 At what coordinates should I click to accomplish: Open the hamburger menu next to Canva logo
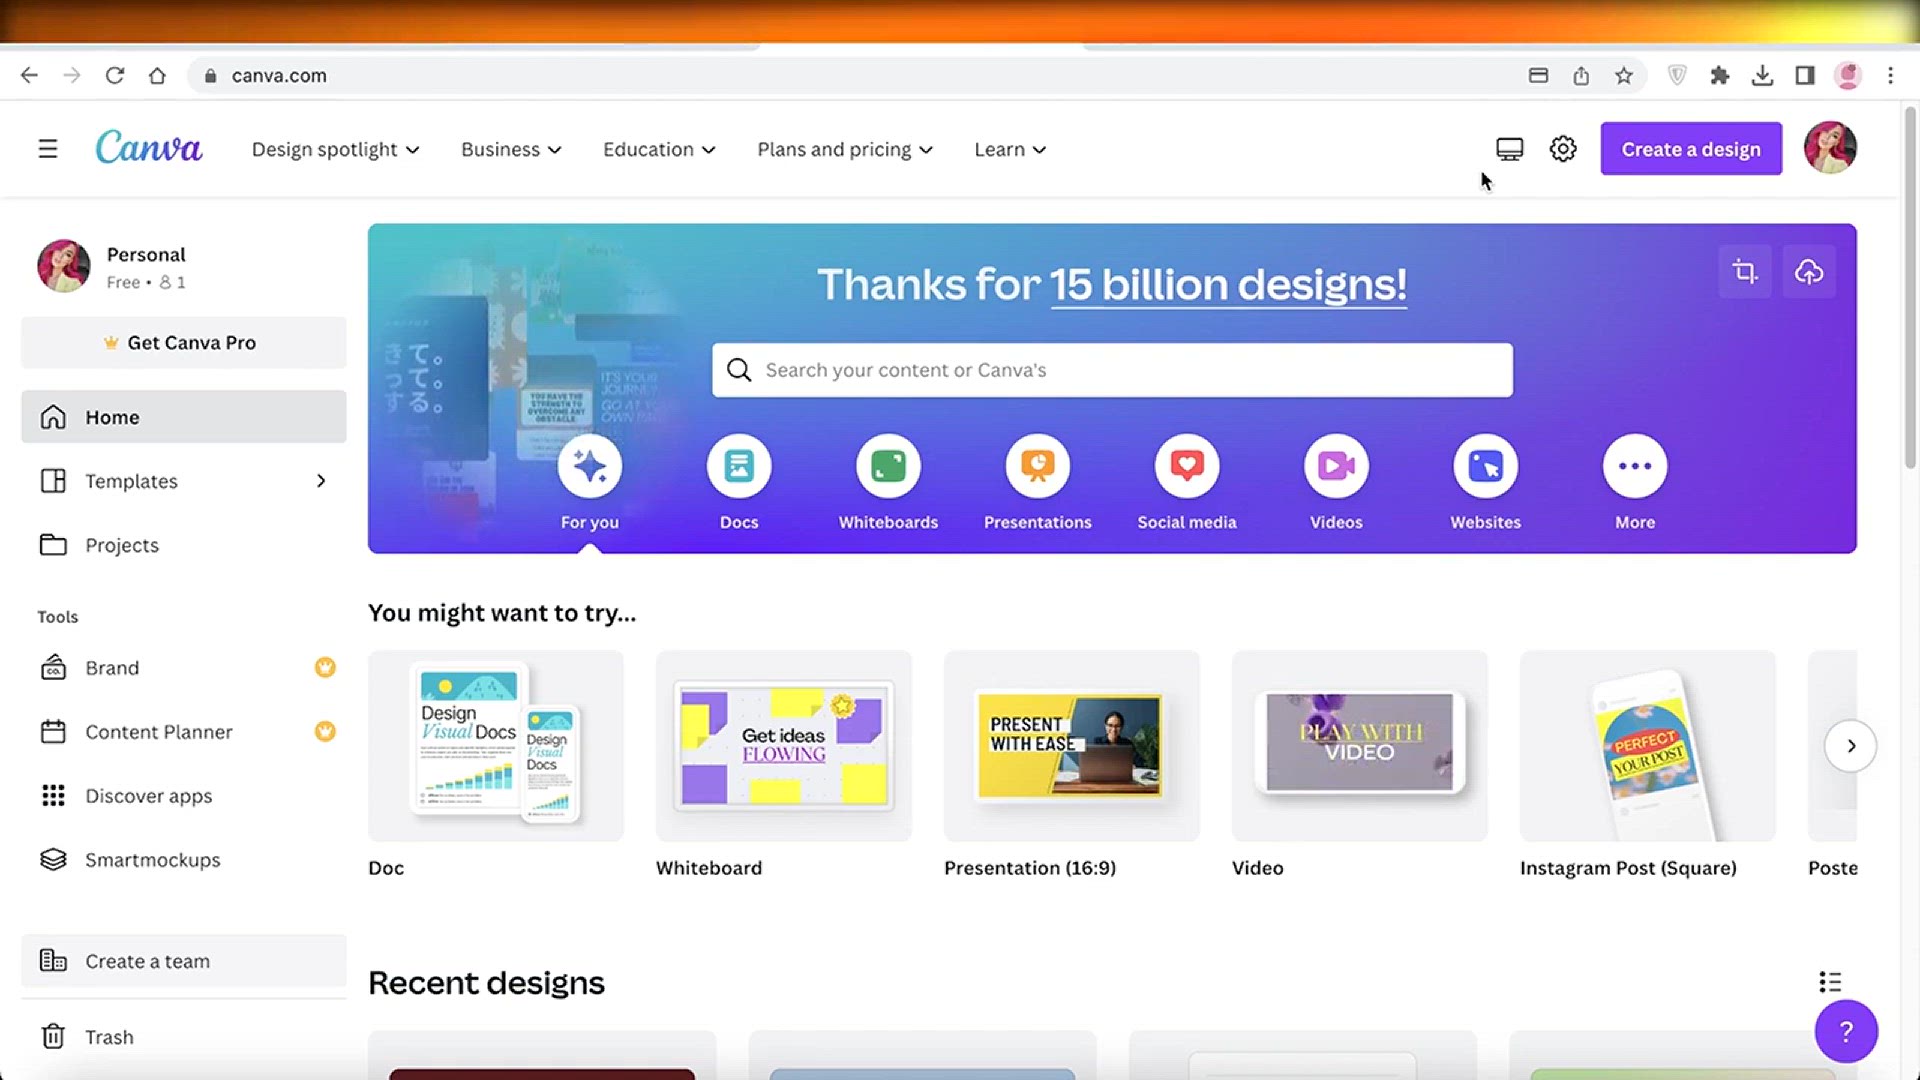click(x=47, y=149)
